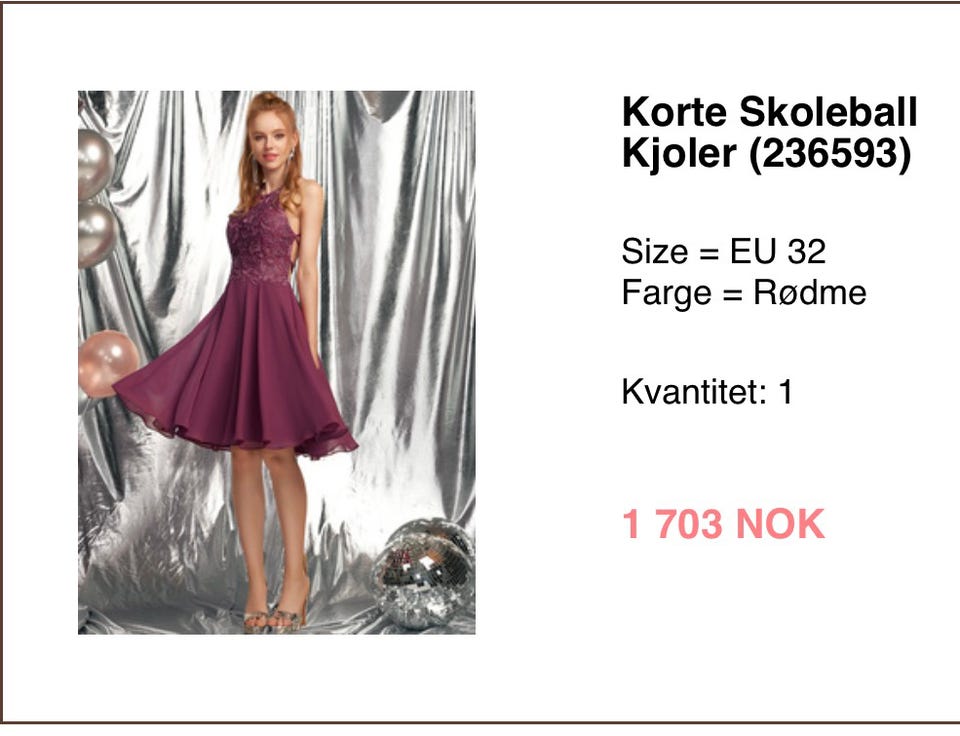Click the Size = EU 32 line
The height and width of the screenshot is (736, 960).
pos(724,251)
